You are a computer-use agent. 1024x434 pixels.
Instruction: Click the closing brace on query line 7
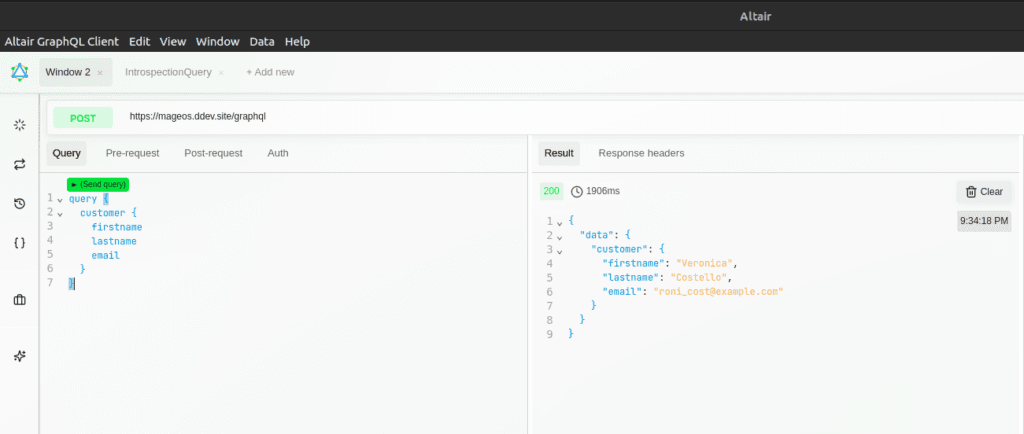(x=71, y=283)
